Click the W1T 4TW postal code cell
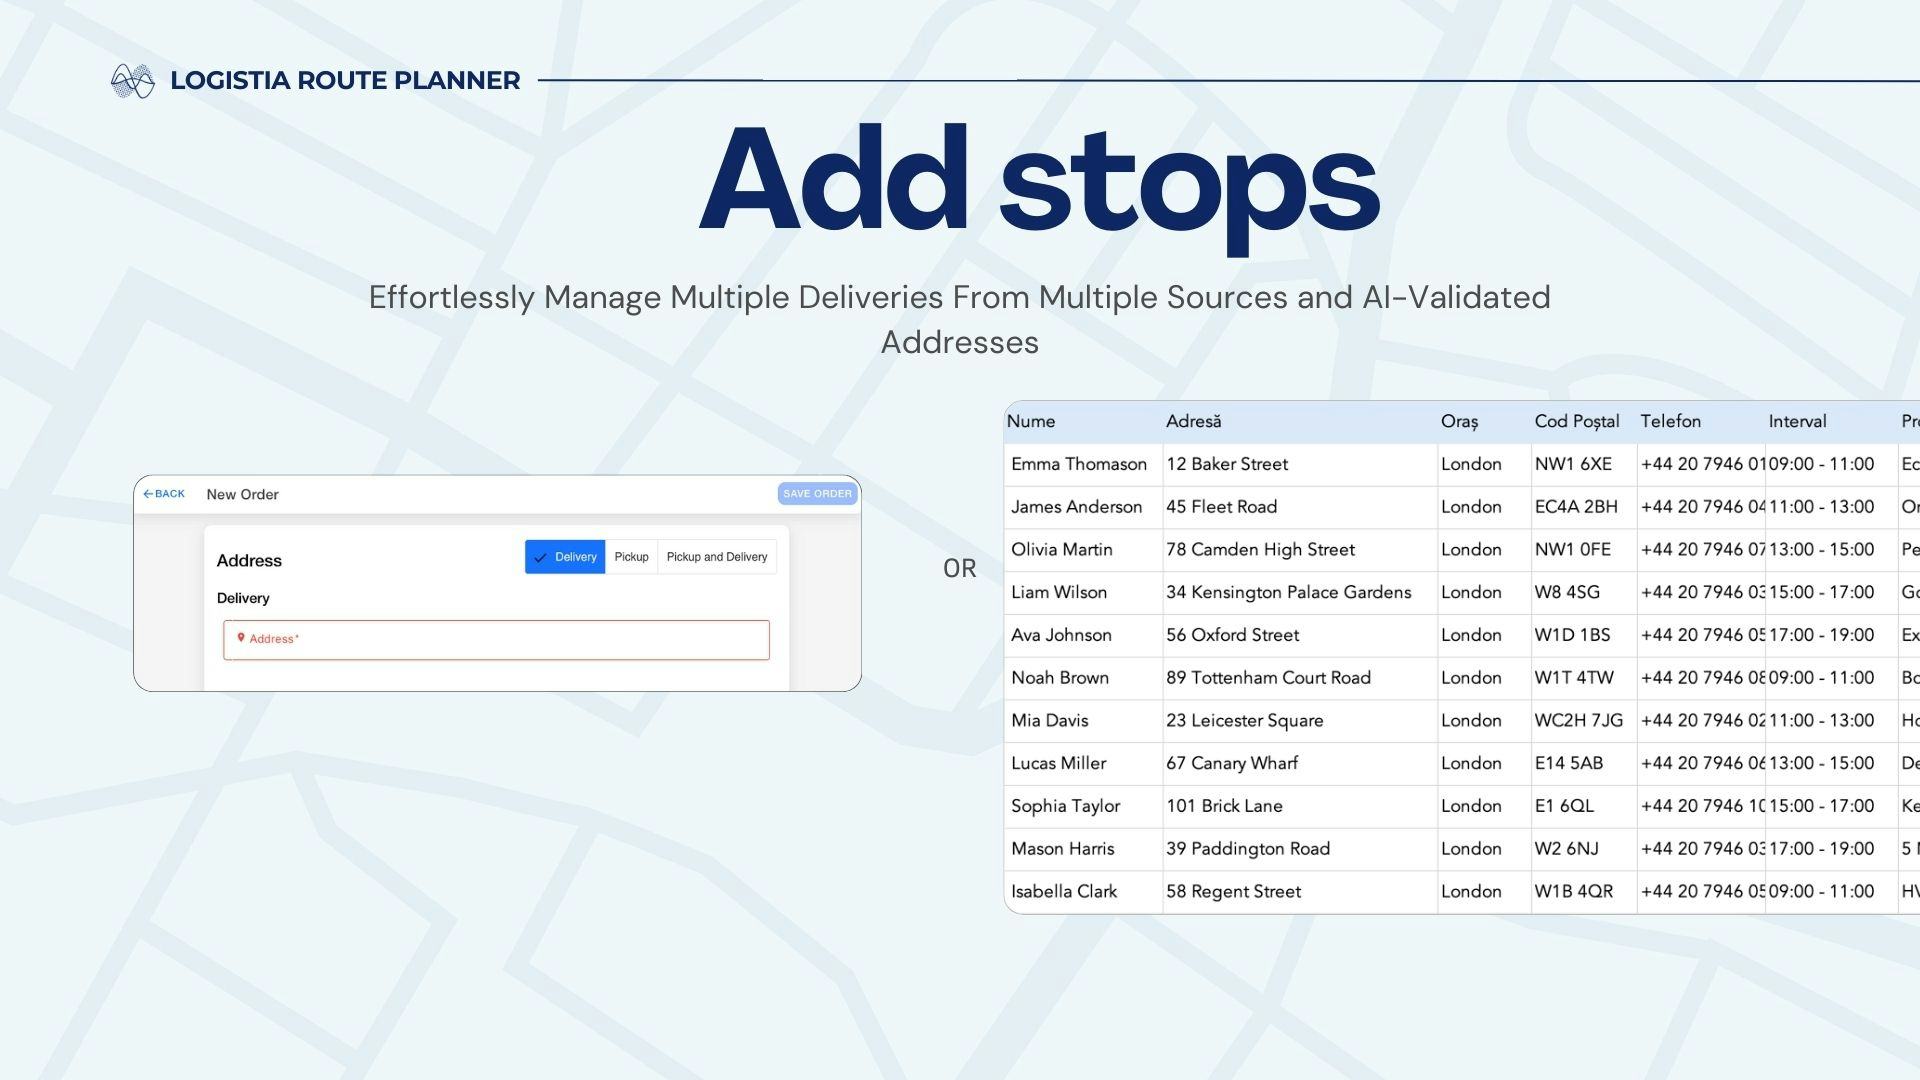Screen dimensions: 1920x1080 (x=1584, y=678)
